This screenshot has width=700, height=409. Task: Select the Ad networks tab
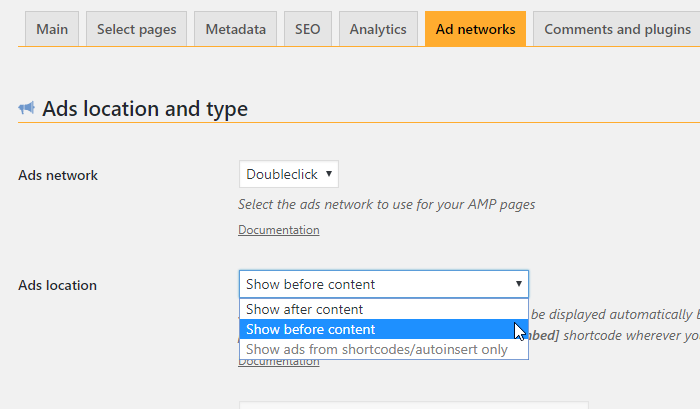pos(475,29)
